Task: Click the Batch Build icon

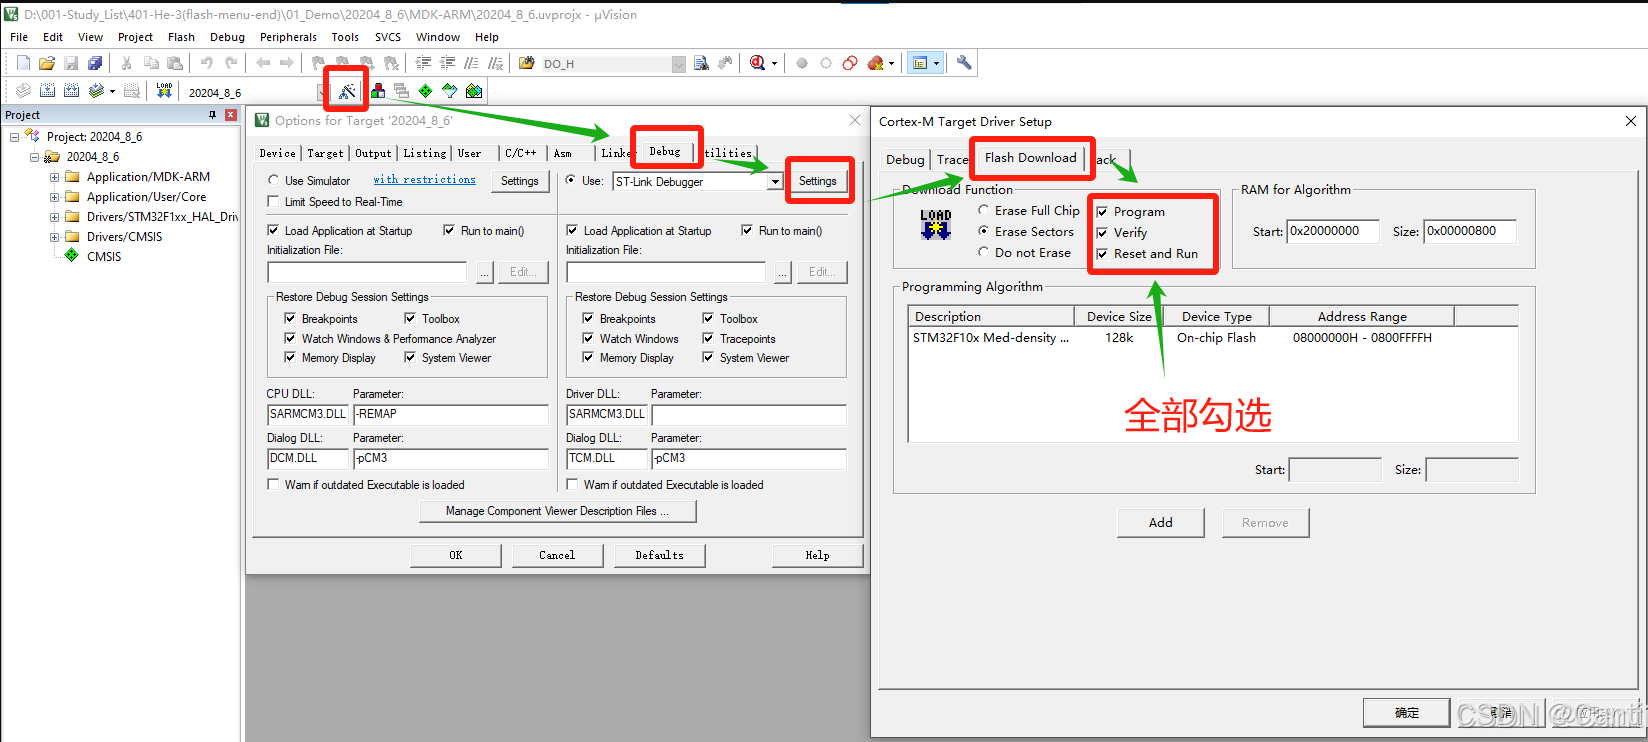Action: tap(96, 91)
